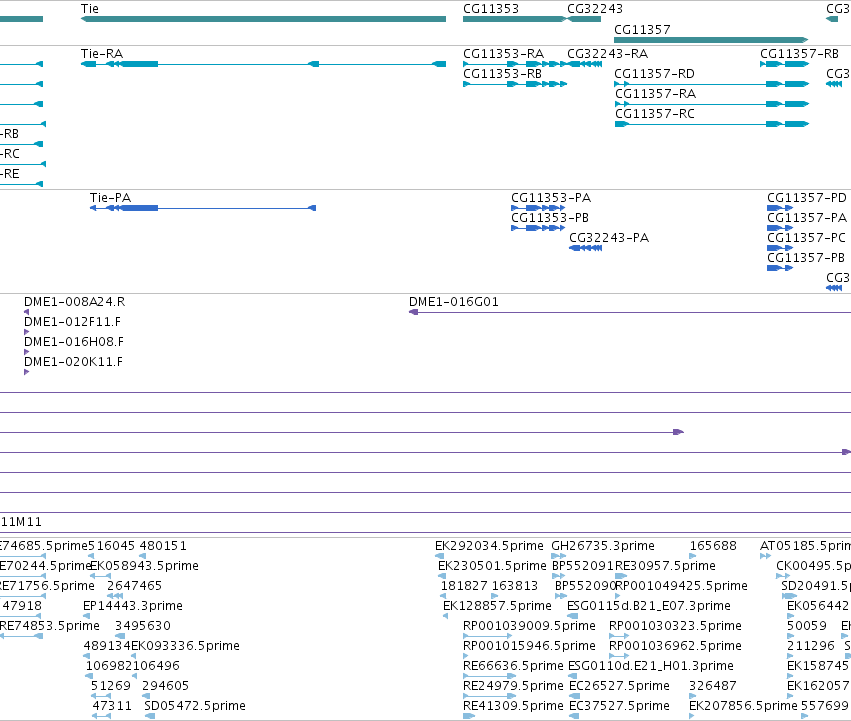This screenshot has width=851, height=721.
Task: Select the CG11357-PC protein label
Action: (x=806, y=238)
